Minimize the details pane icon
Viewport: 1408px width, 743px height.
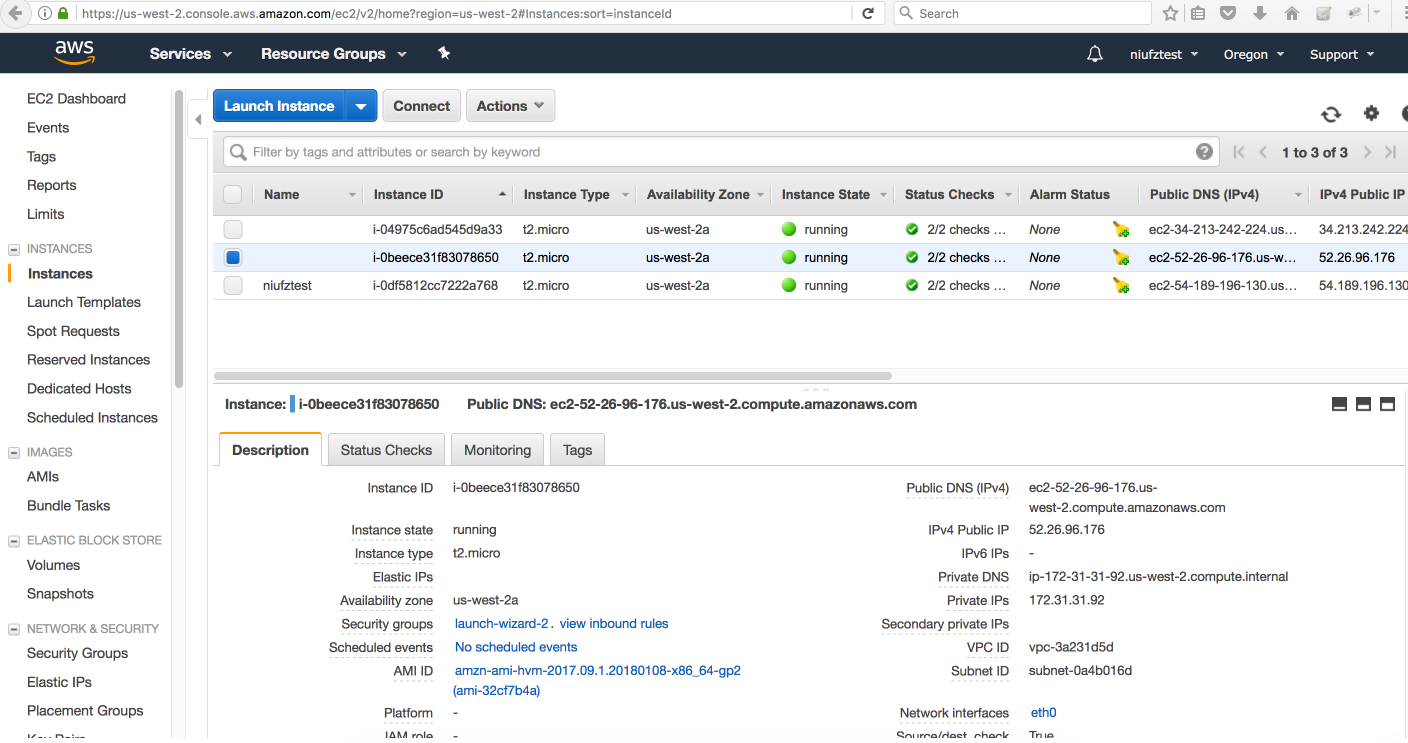(x=1339, y=404)
